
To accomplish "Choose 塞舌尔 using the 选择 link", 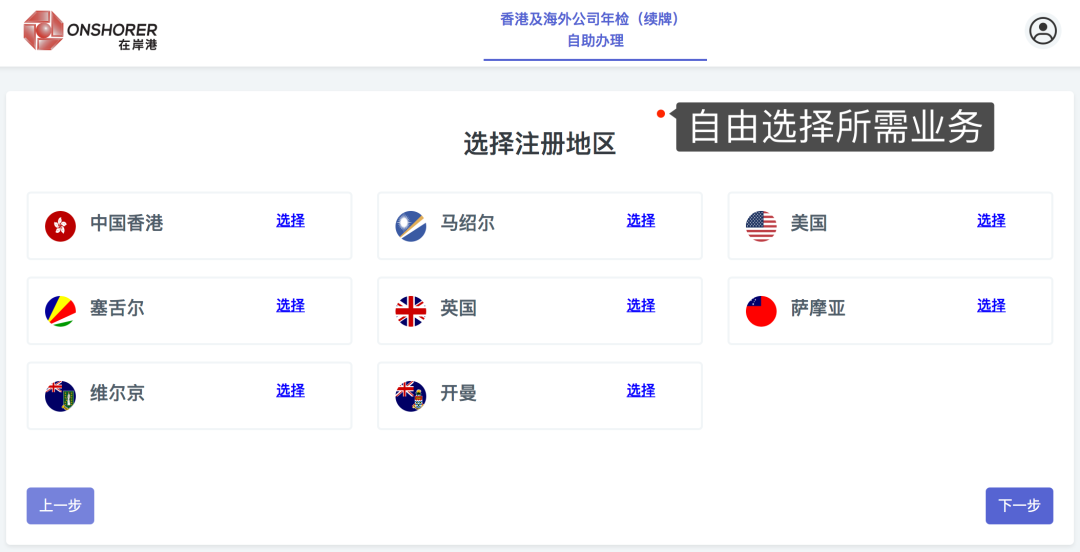I will (290, 306).
